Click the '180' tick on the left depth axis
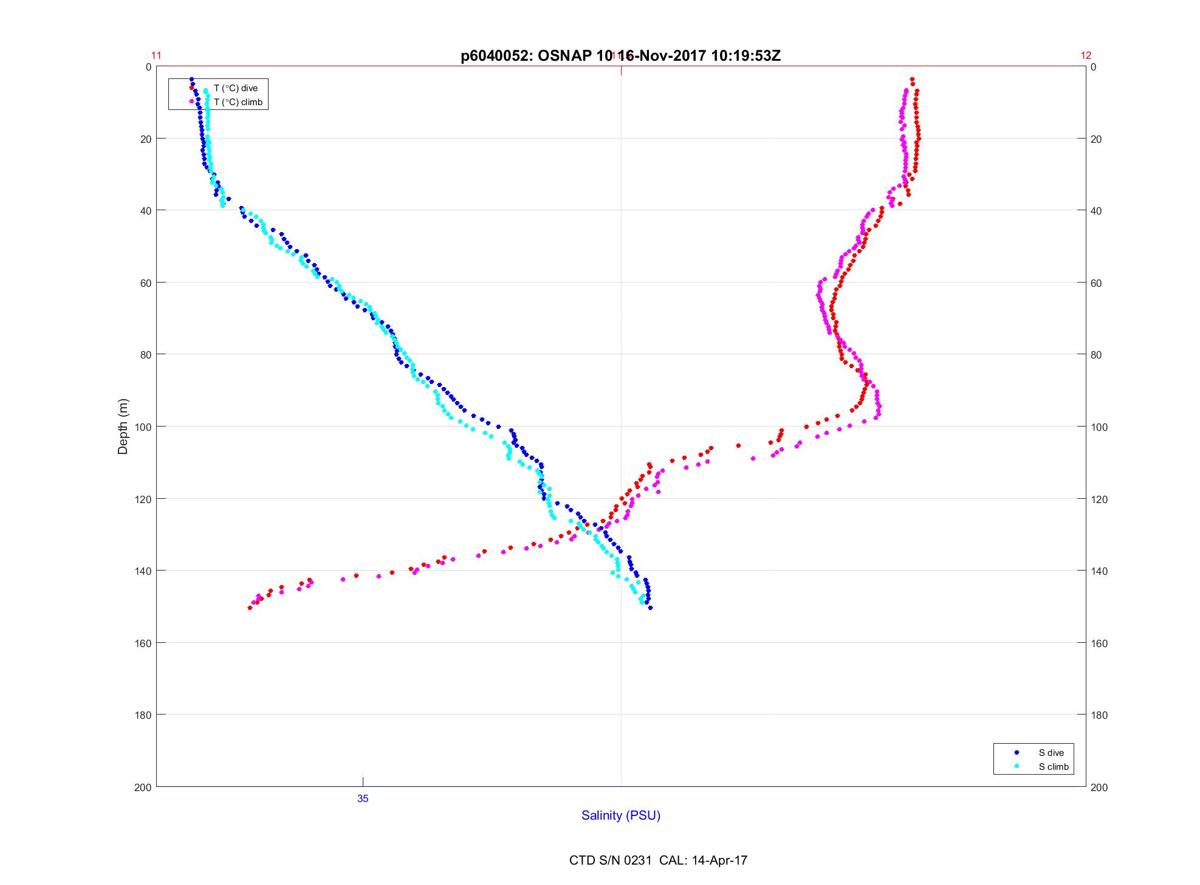Screen dimensions: 1200x885 tap(143, 715)
